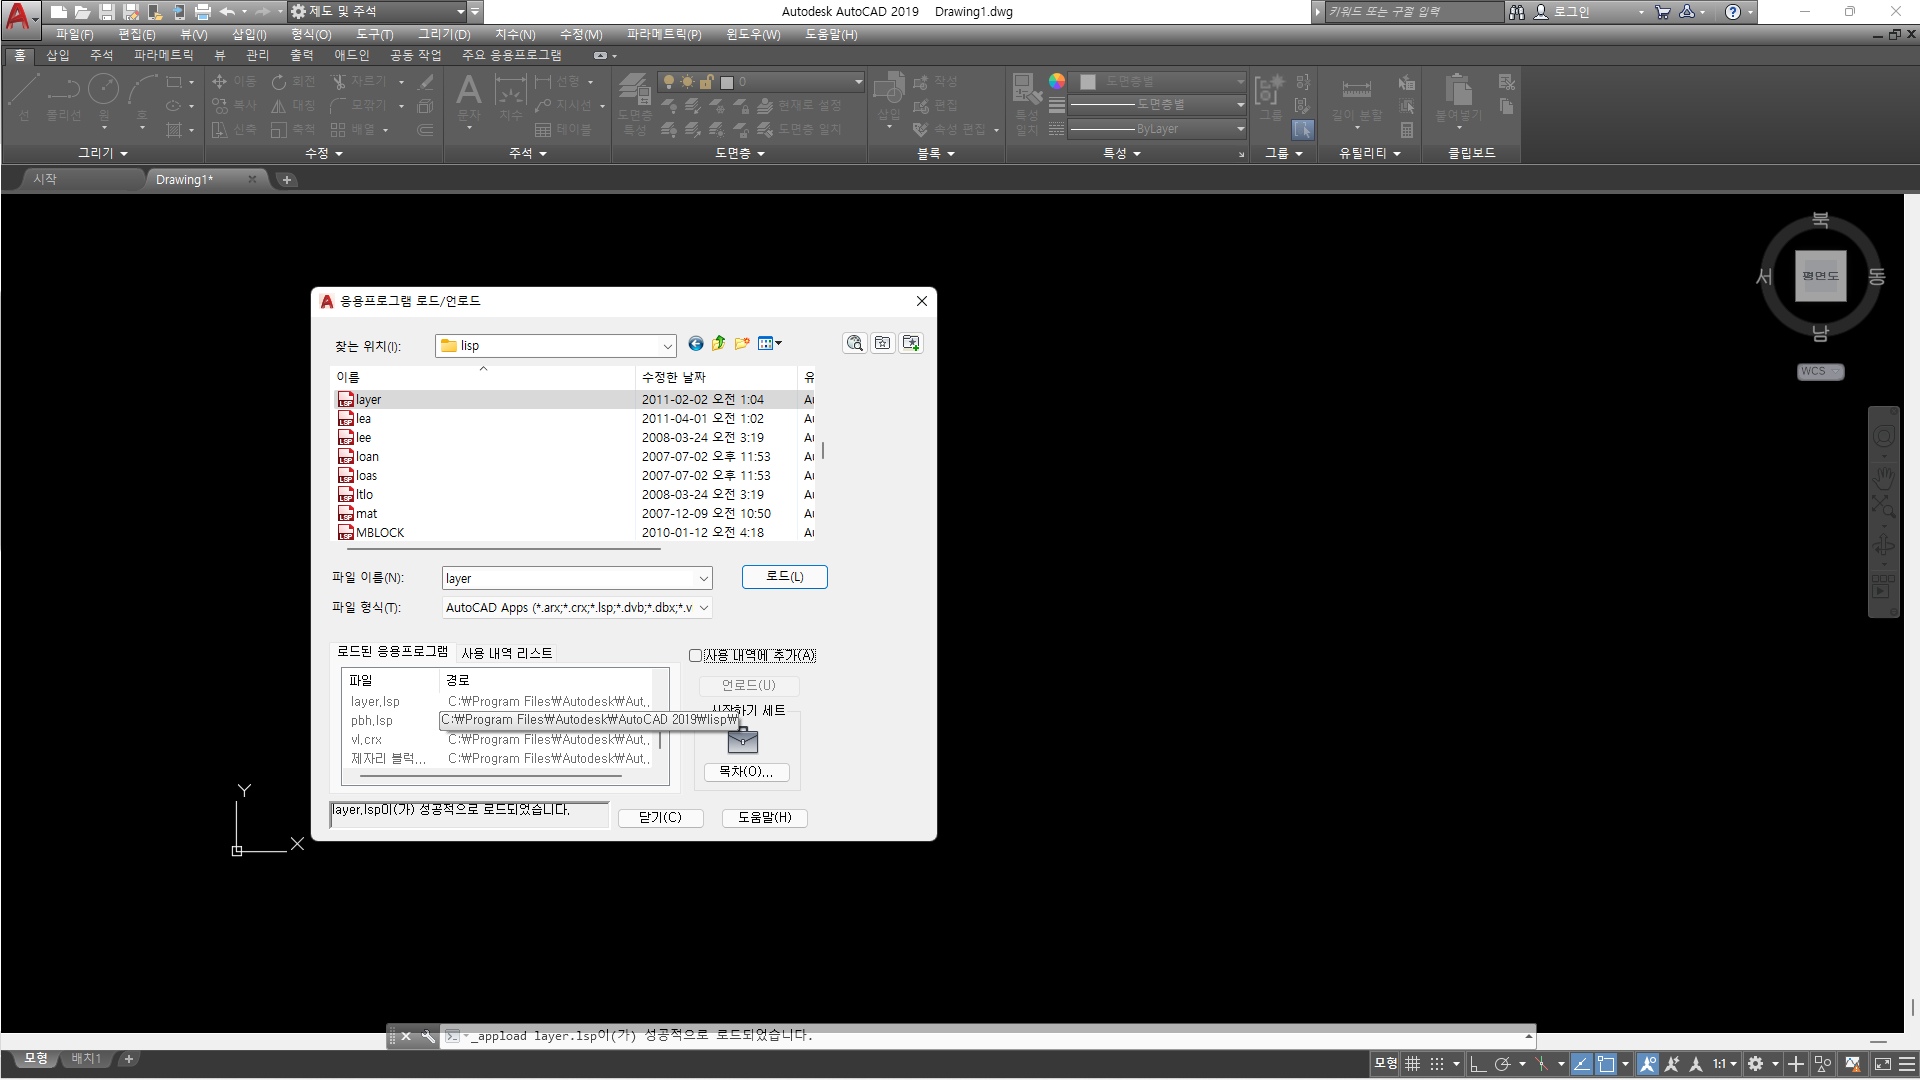The width and height of the screenshot is (1920, 1080).
Task: Open the 도구(T) menu
Action: click(x=374, y=34)
